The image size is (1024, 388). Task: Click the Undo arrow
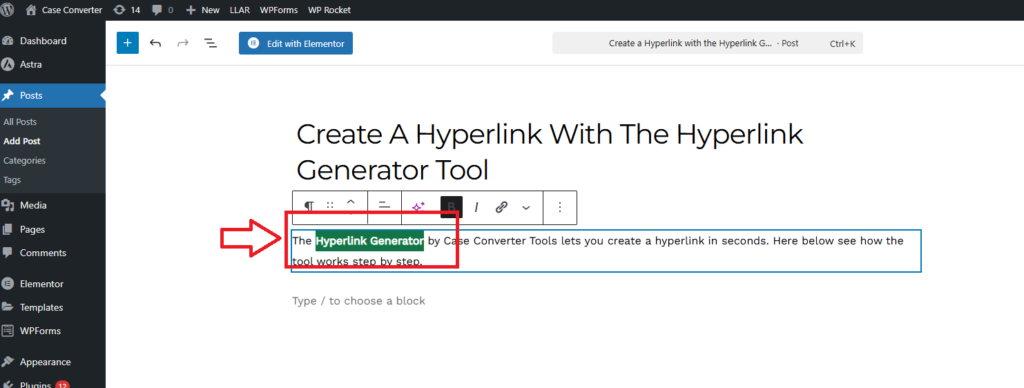coord(155,43)
